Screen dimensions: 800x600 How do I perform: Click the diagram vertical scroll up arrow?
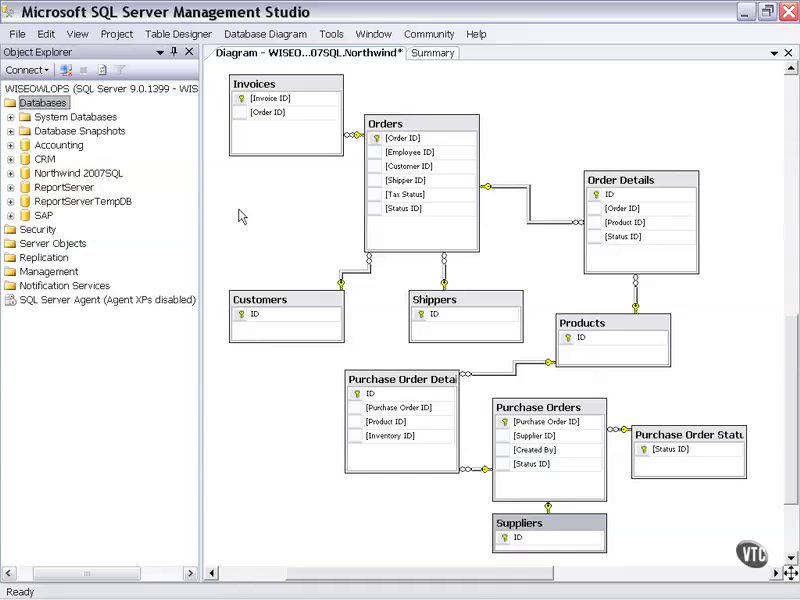pos(791,68)
